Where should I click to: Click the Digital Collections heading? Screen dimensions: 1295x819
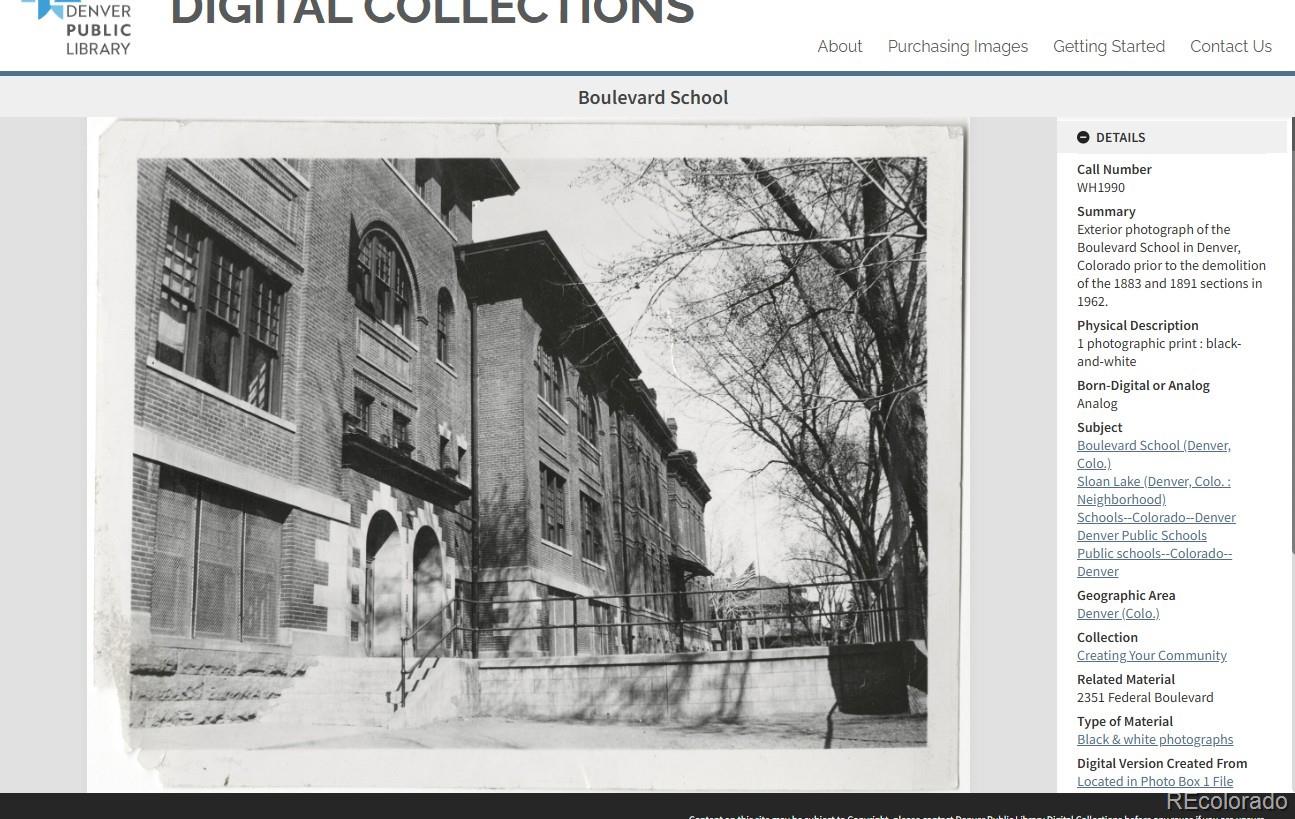[x=432, y=13]
